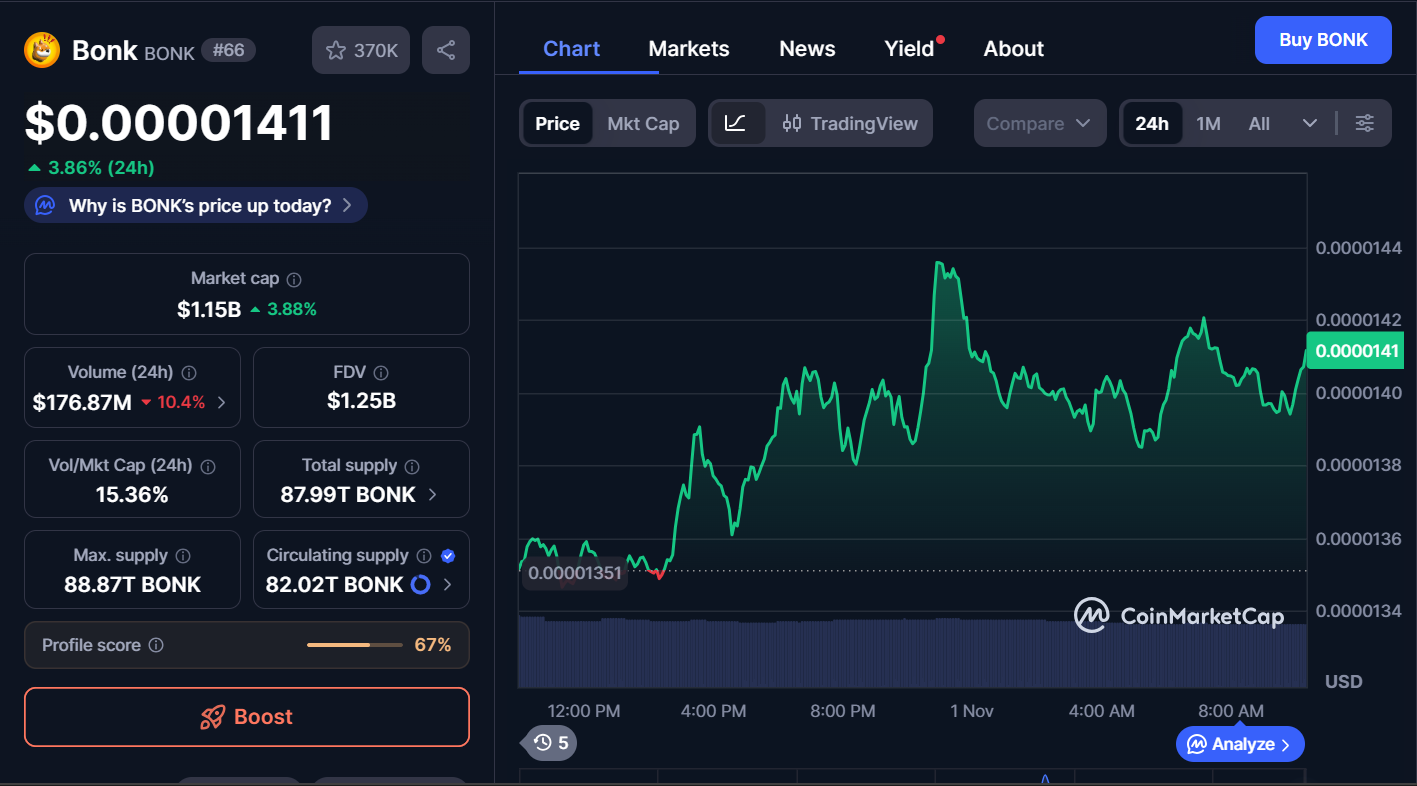This screenshot has height=786, width=1417.
Task: Click the Market cap info icon
Action: pos(294,280)
